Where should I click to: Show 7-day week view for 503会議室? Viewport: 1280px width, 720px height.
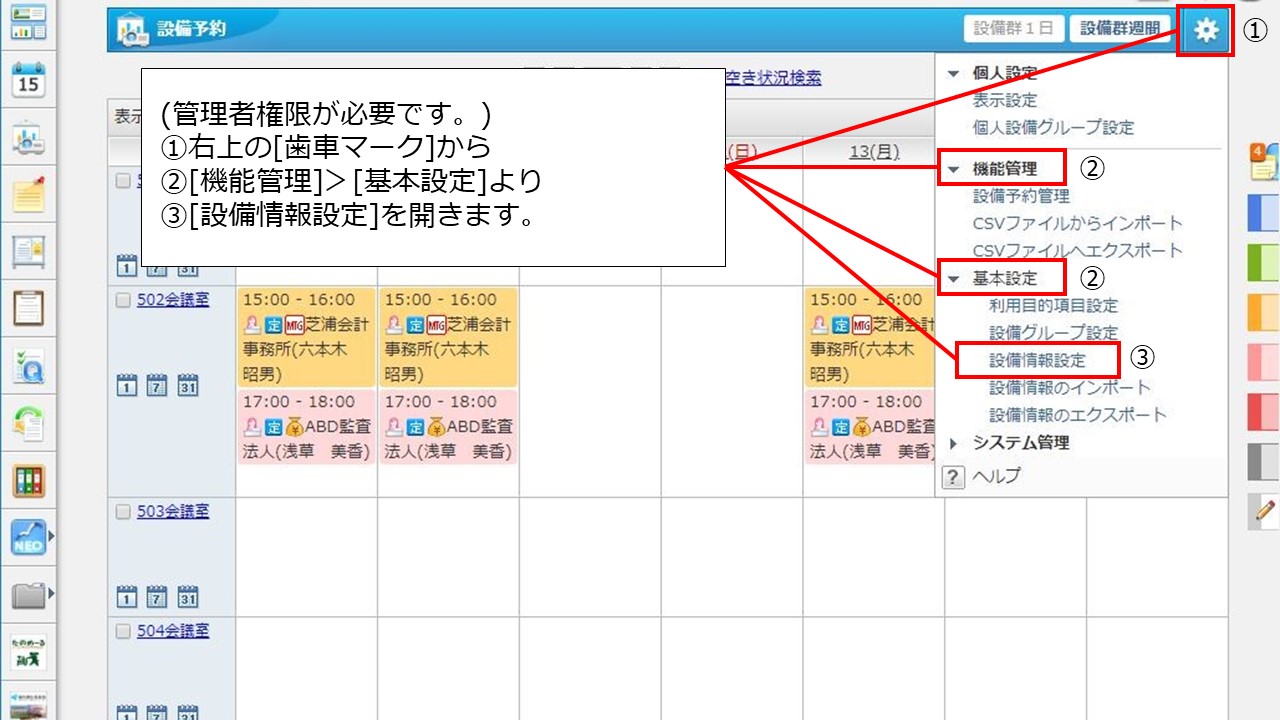click(157, 596)
